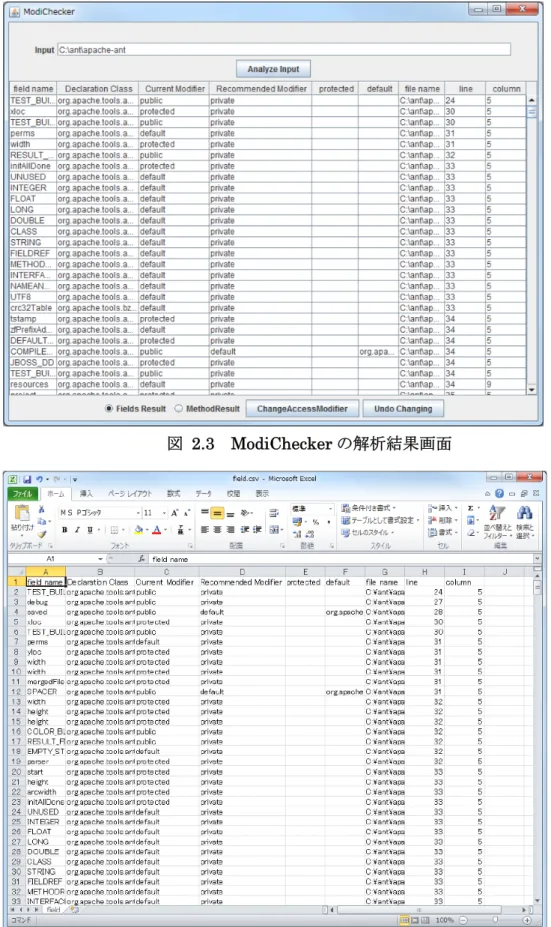Open the Name Box dropdown arrow
Screen dimensions: 551x927
pyautogui.click(x=101, y=559)
